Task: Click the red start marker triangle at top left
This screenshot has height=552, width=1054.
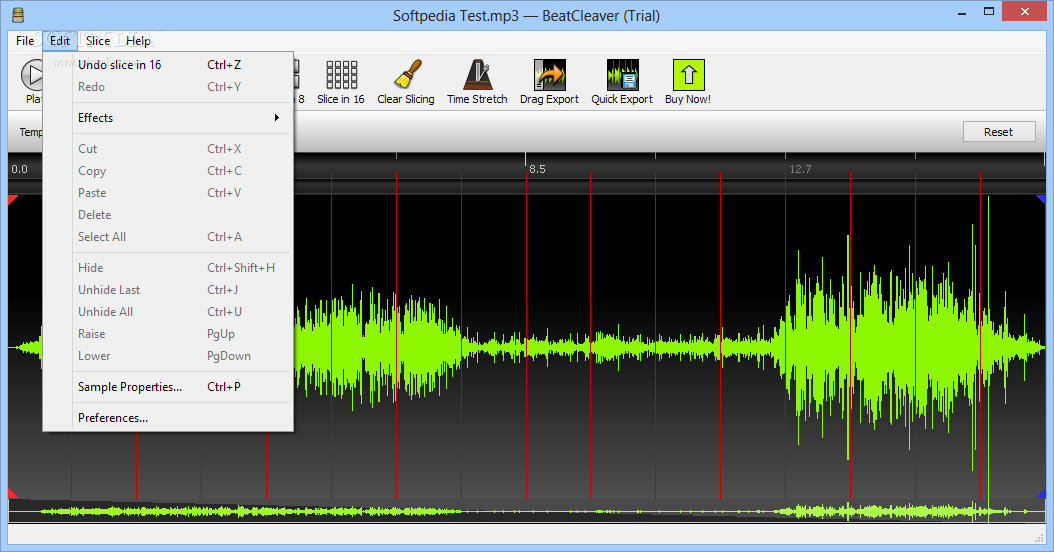Action: coord(12,200)
